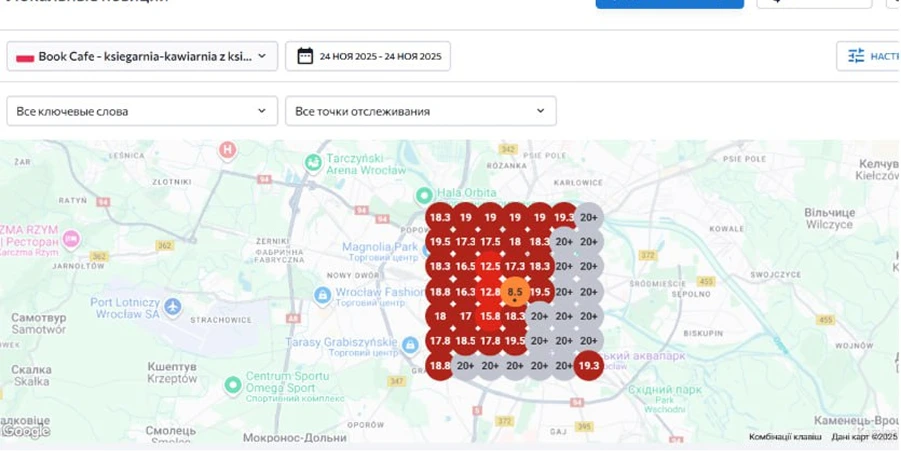Select the 12.8 rank marker
This screenshot has width=902, height=451.
tap(490, 292)
